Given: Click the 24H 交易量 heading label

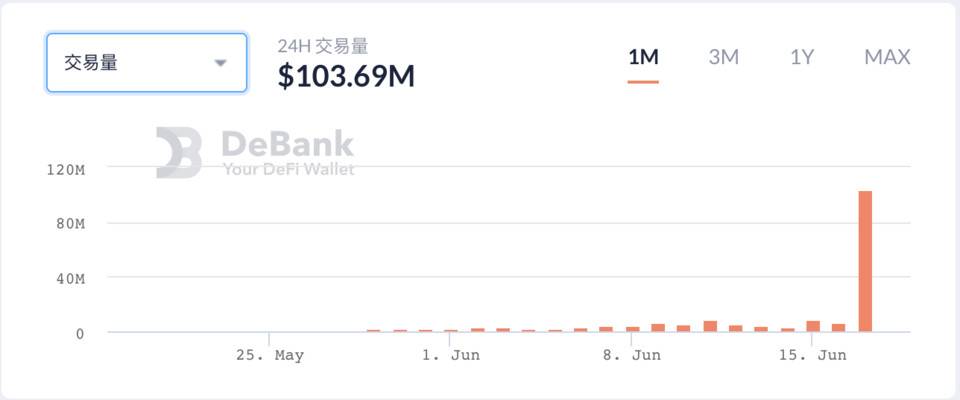Looking at the screenshot, I should tap(323, 46).
